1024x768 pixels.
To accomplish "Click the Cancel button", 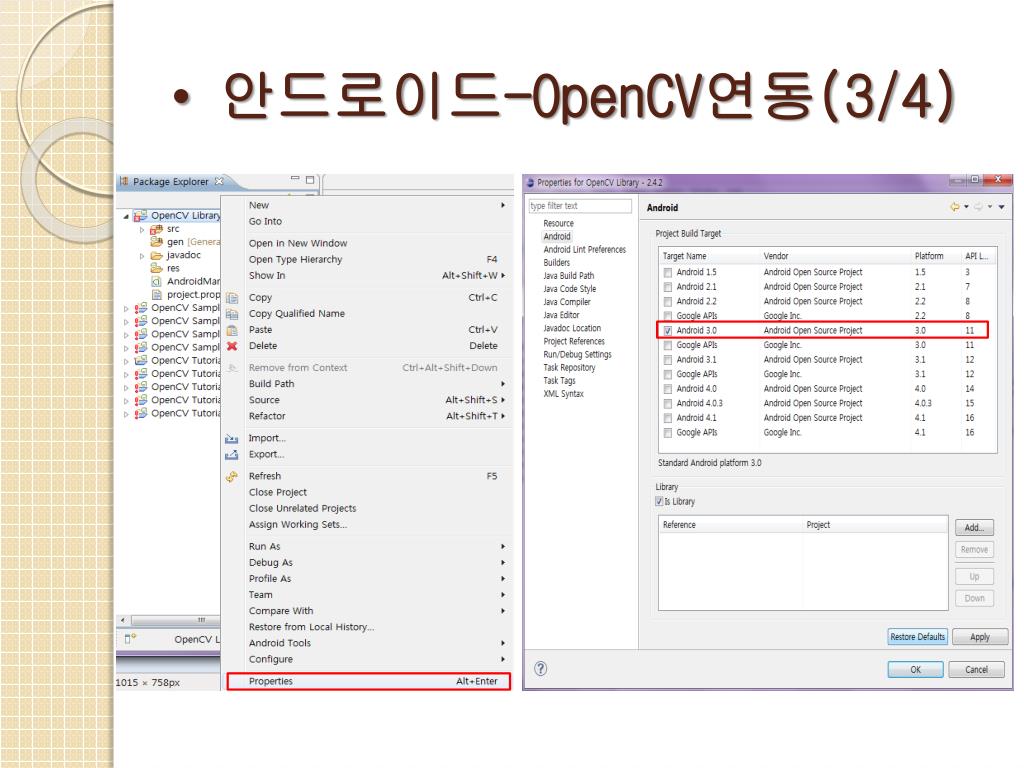I will tap(976, 669).
